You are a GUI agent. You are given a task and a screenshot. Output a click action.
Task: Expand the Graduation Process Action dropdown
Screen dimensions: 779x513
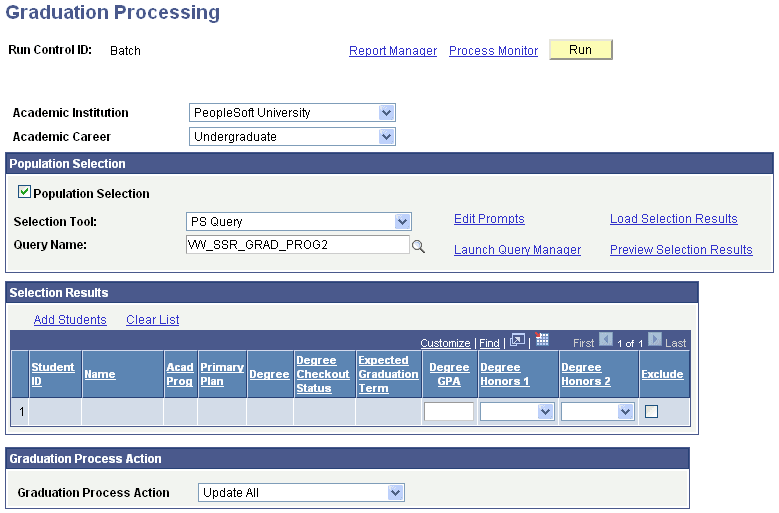click(x=301, y=493)
